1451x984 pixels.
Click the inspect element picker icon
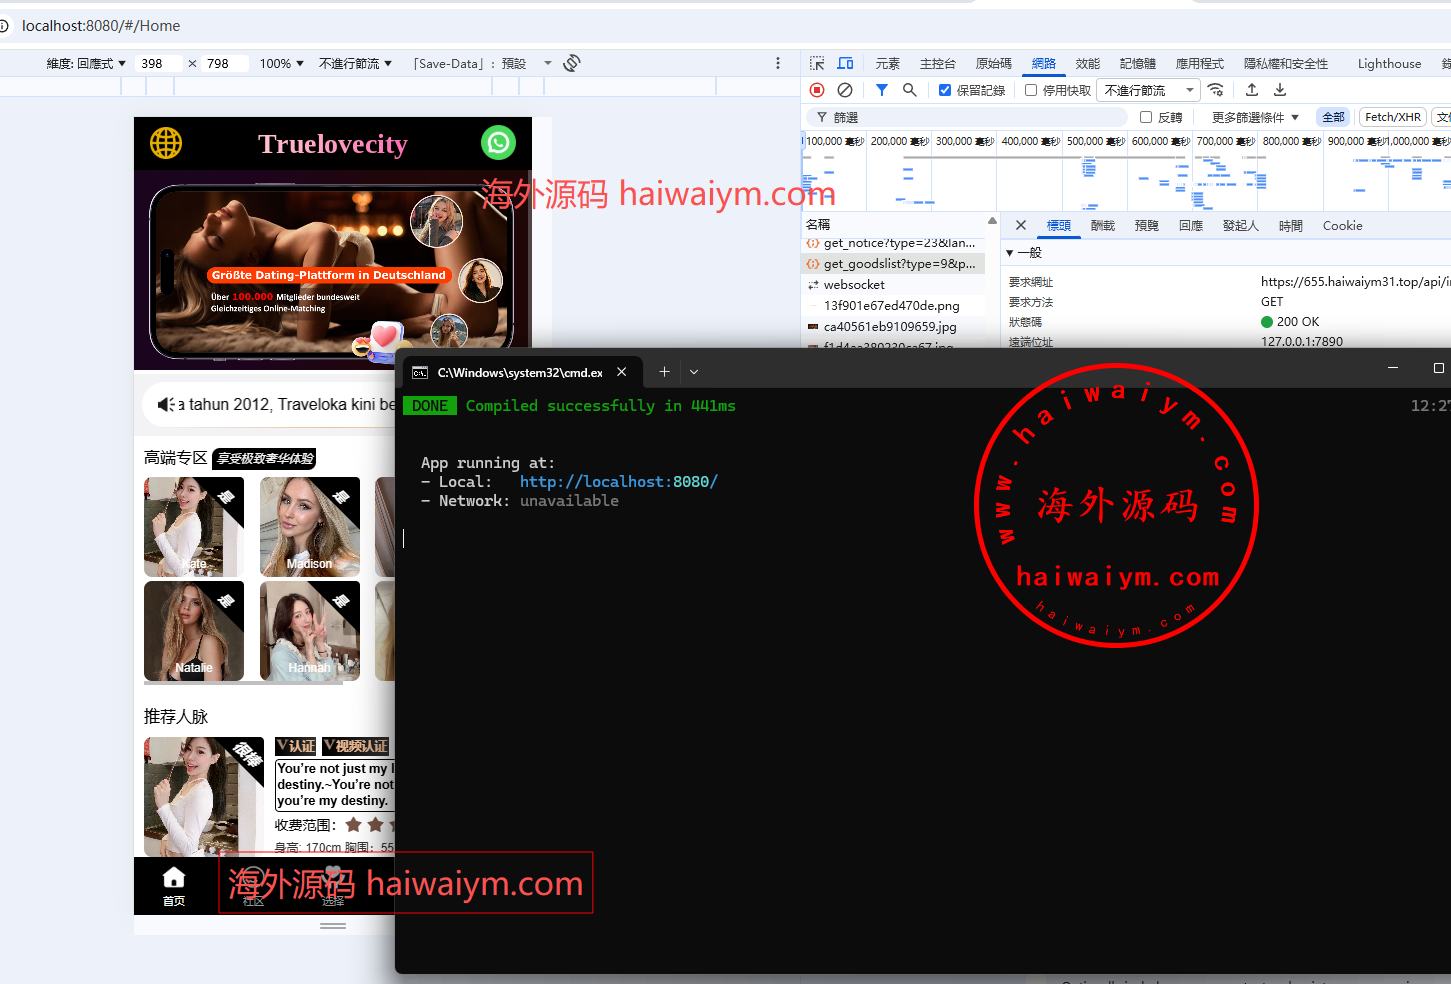click(x=817, y=63)
